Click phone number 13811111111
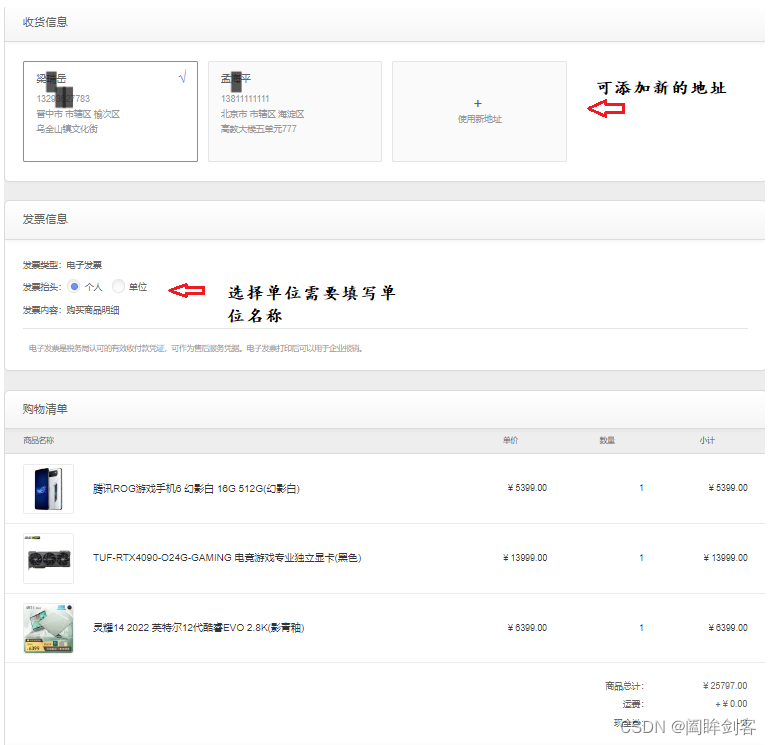Image resolution: width=772 pixels, height=745 pixels. click(x=245, y=99)
